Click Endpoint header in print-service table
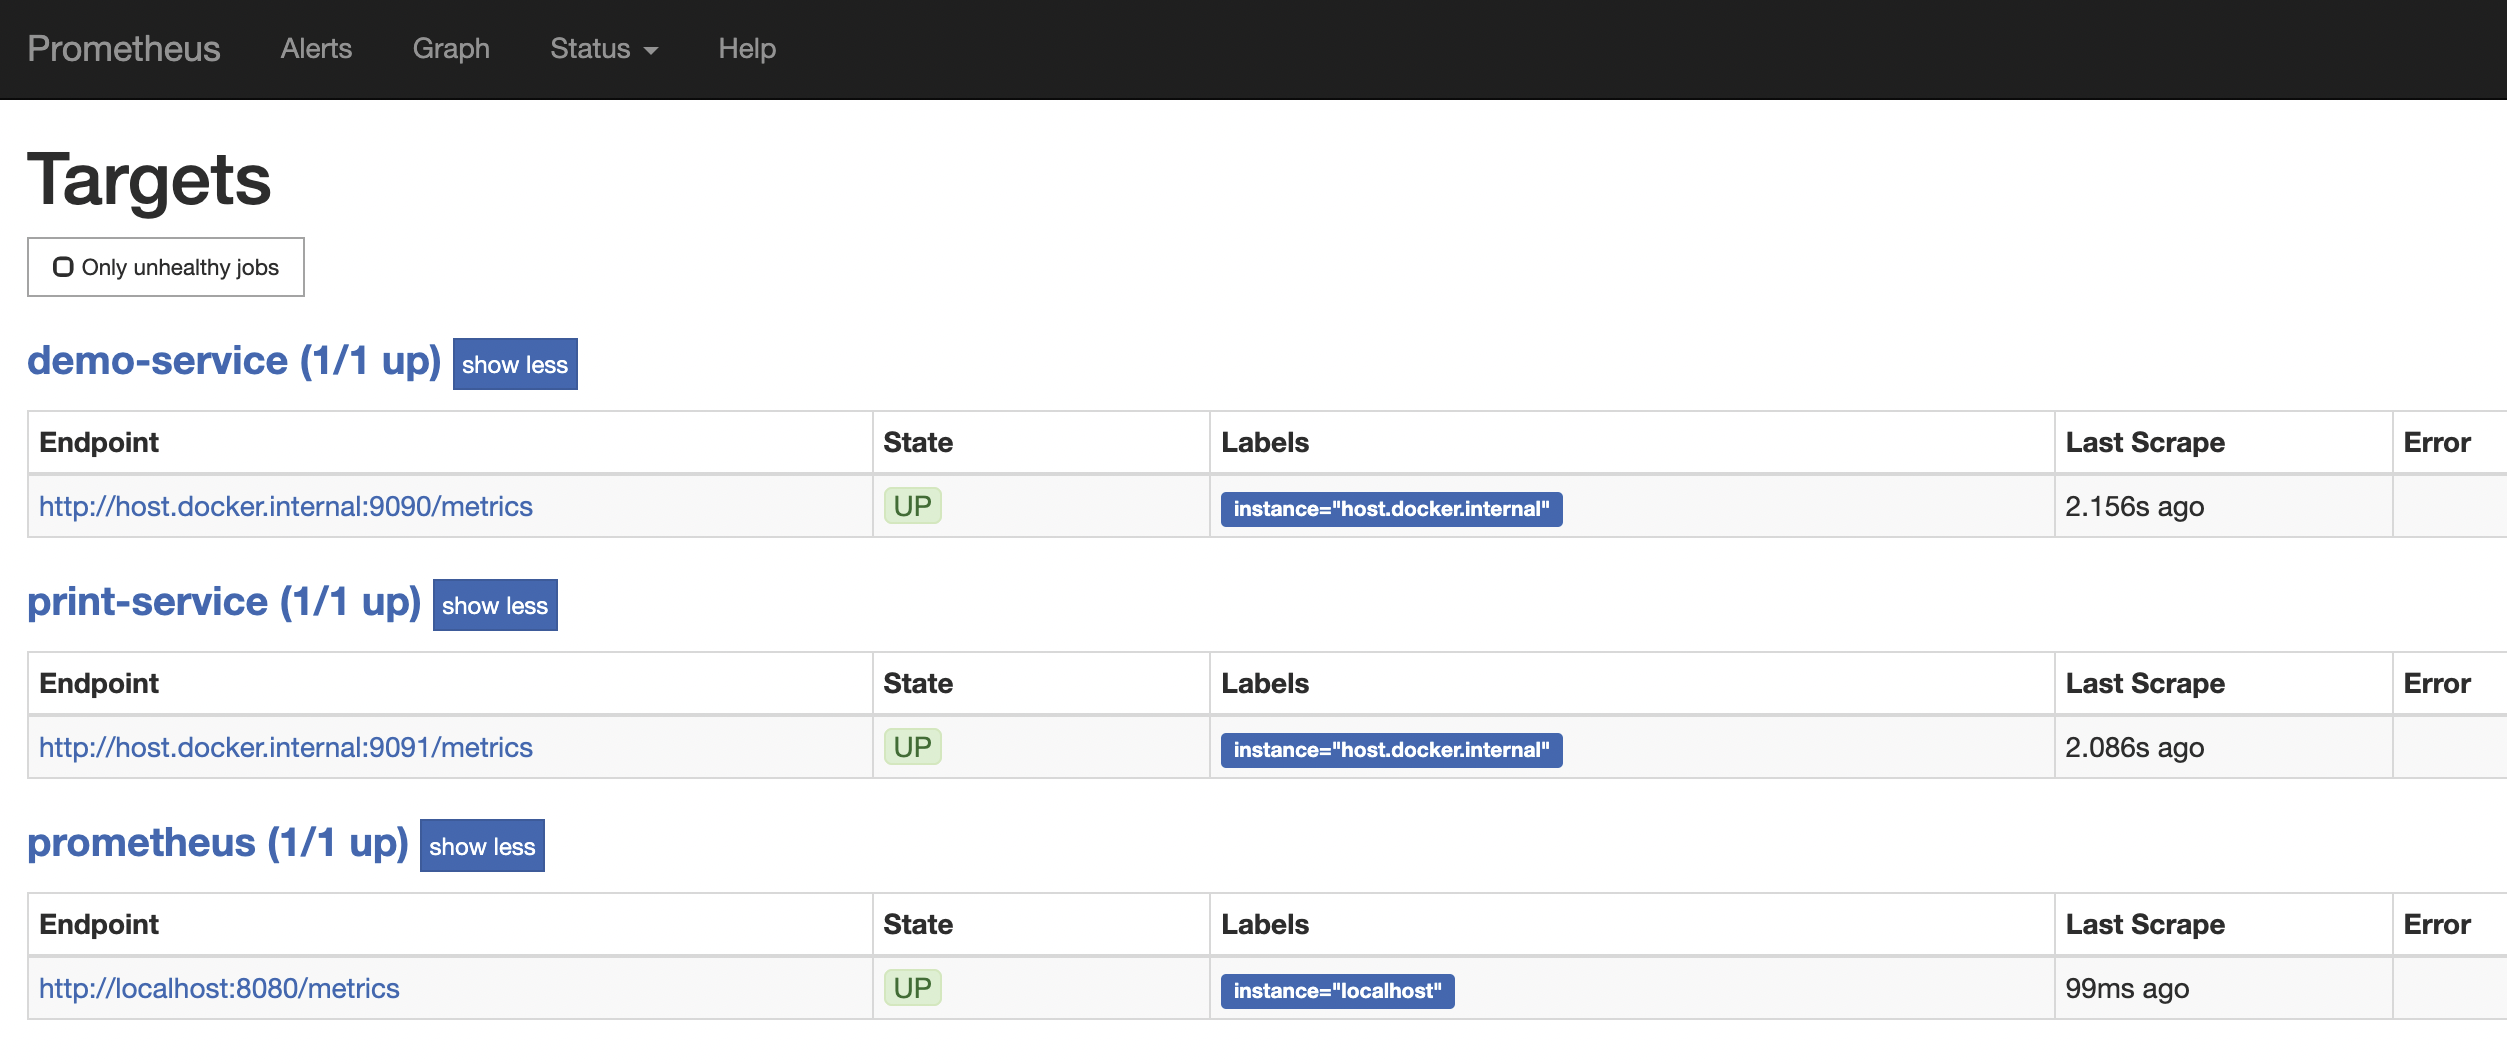 (99, 683)
